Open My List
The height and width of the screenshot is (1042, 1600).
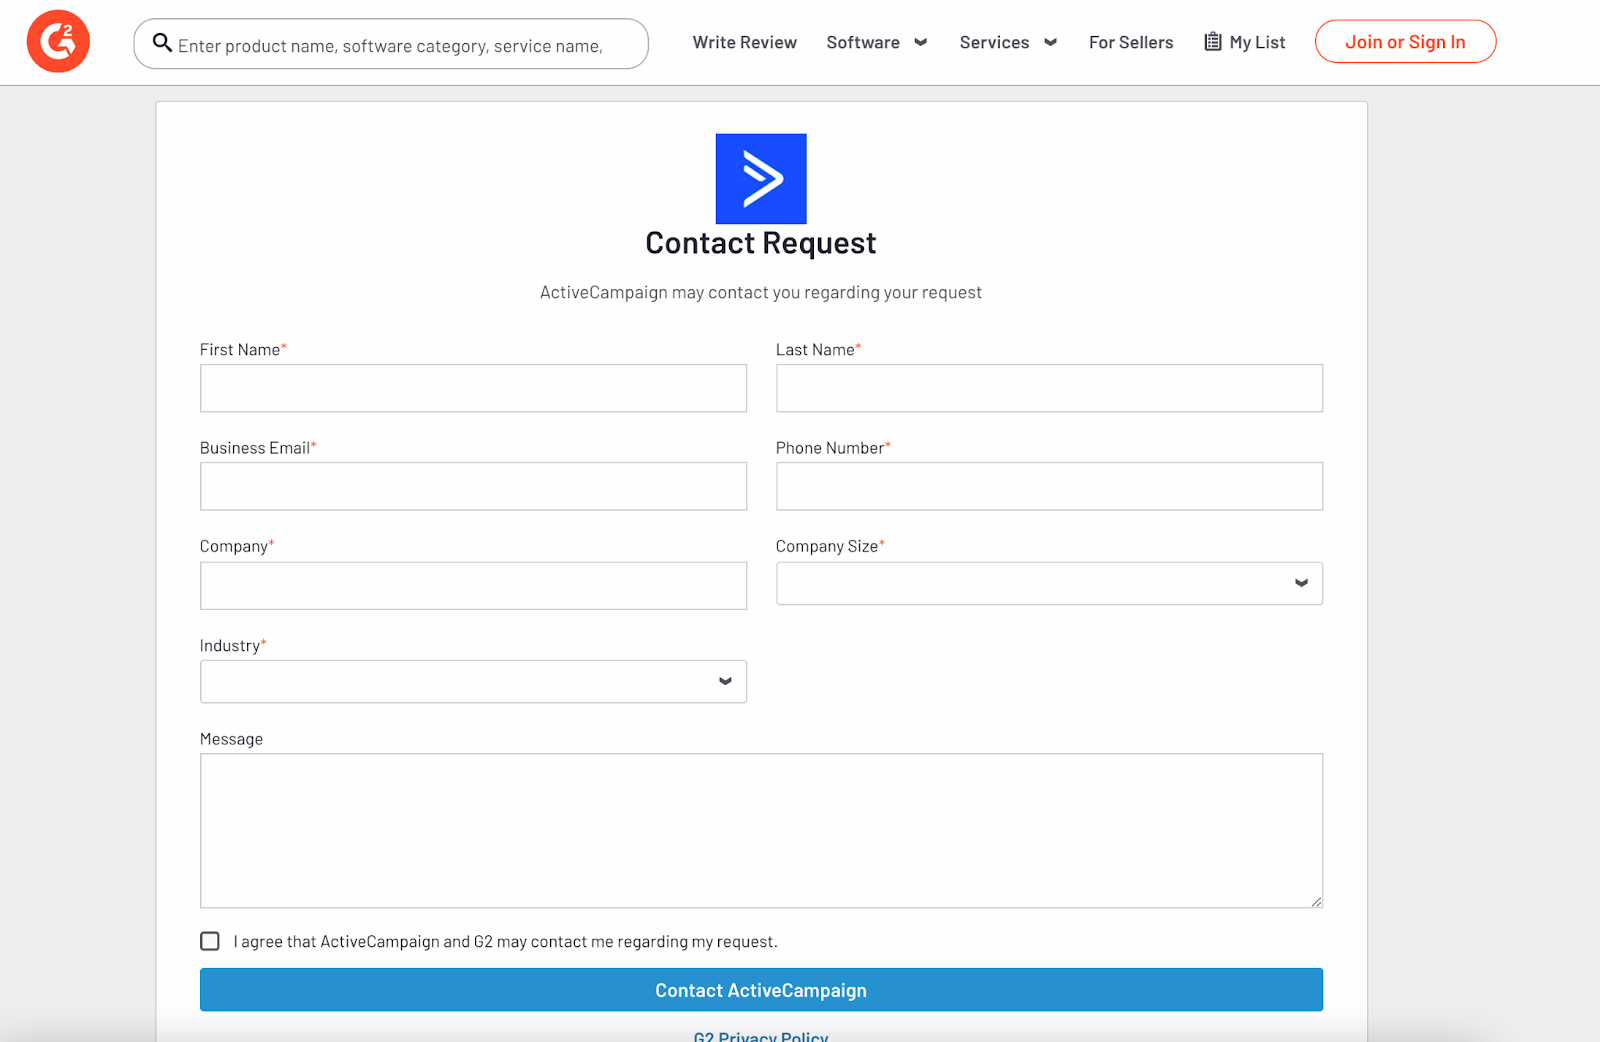[1245, 42]
